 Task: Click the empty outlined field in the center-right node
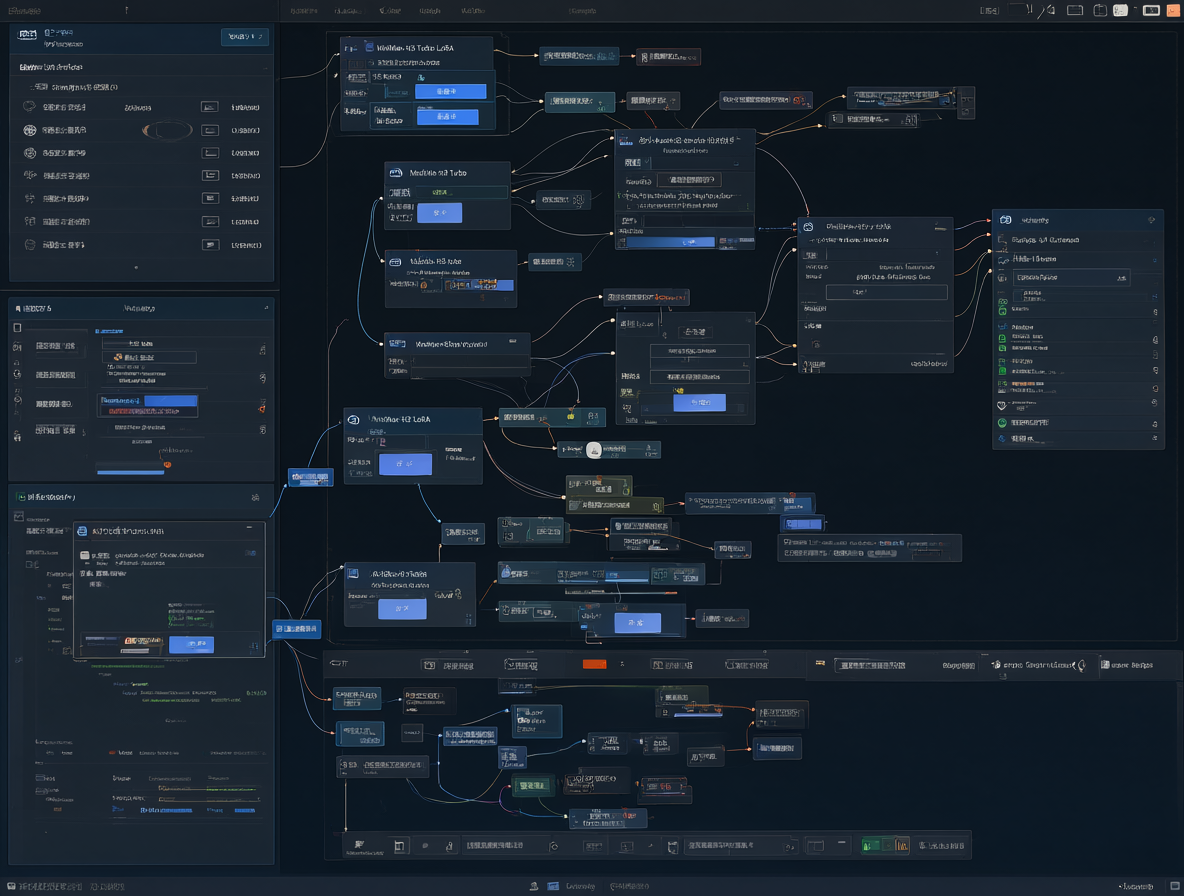886,292
